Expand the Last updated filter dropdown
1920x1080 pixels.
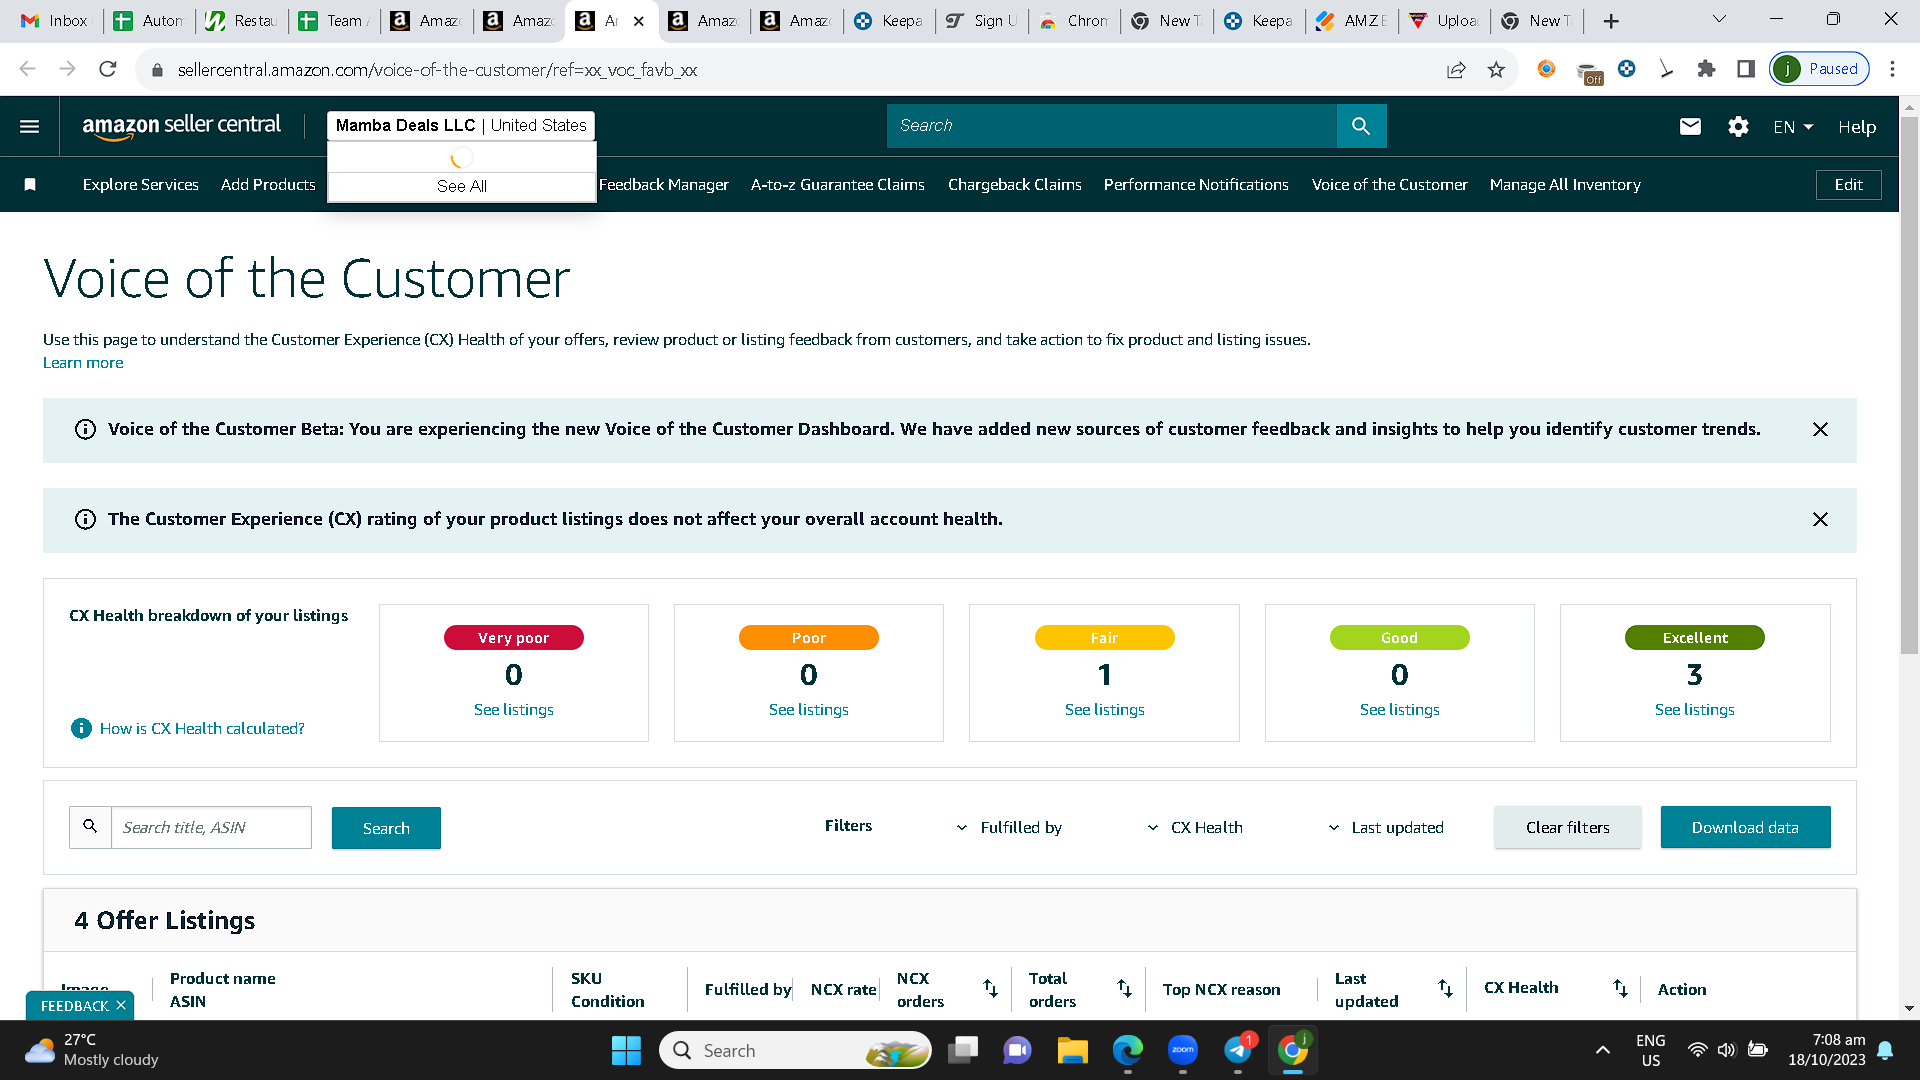[1386, 828]
